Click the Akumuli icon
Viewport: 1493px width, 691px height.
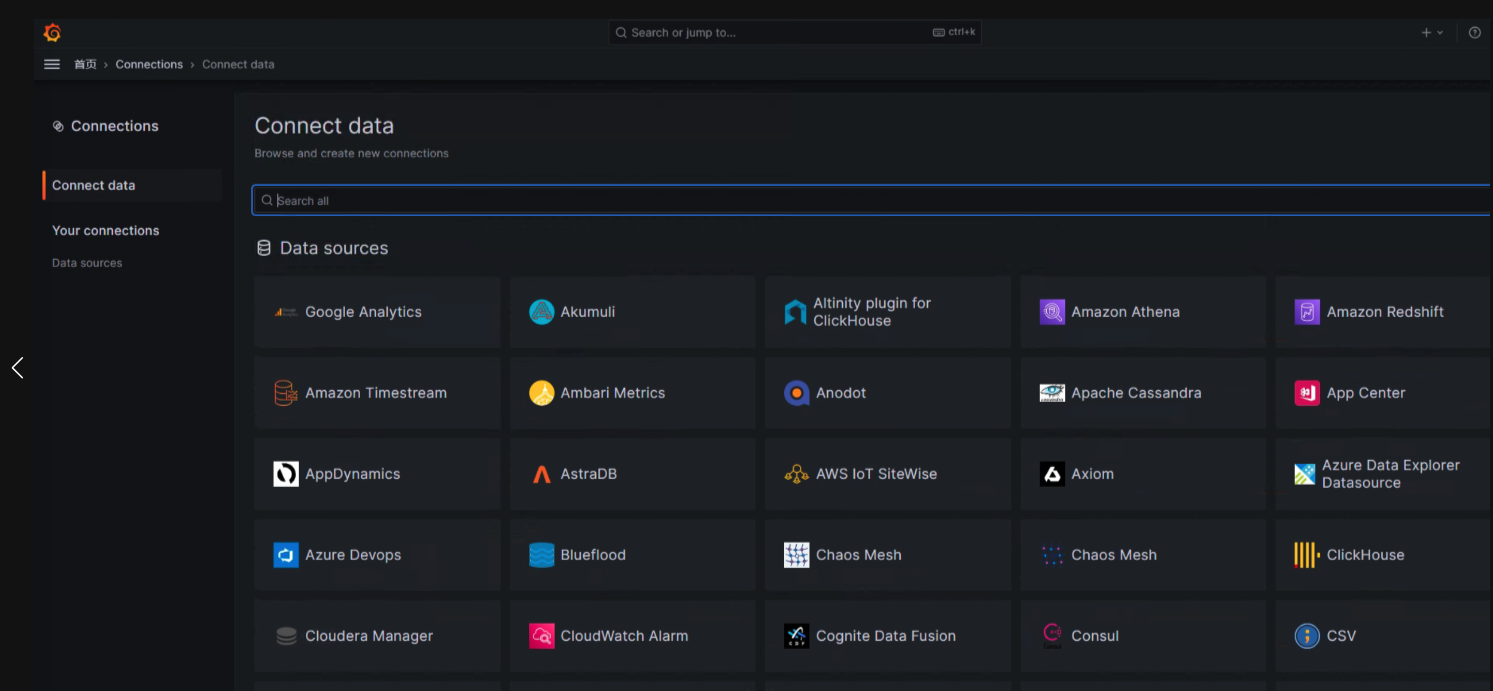(542, 312)
